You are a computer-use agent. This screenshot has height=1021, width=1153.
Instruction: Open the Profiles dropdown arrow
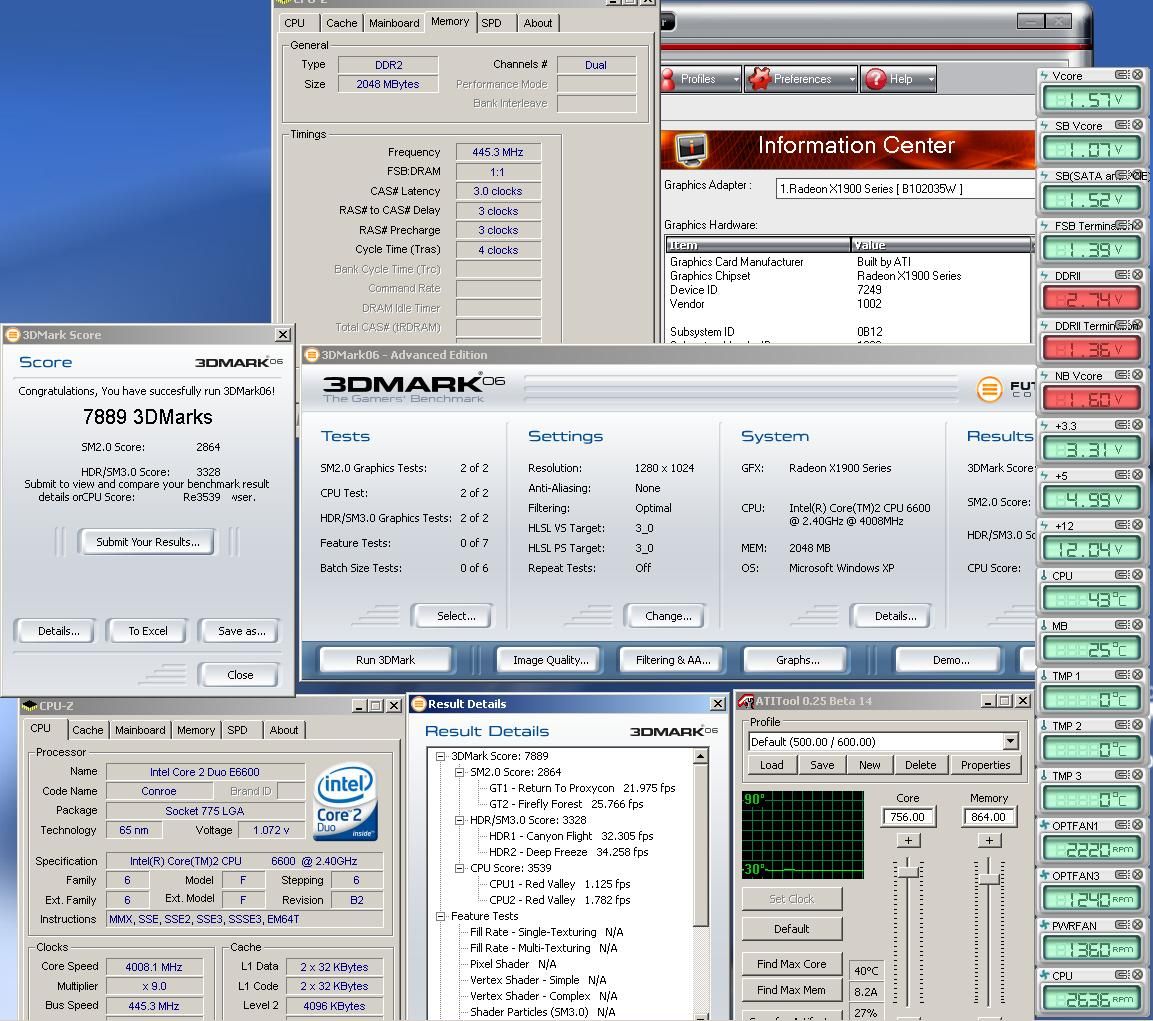pyautogui.click(x=735, y=79)
